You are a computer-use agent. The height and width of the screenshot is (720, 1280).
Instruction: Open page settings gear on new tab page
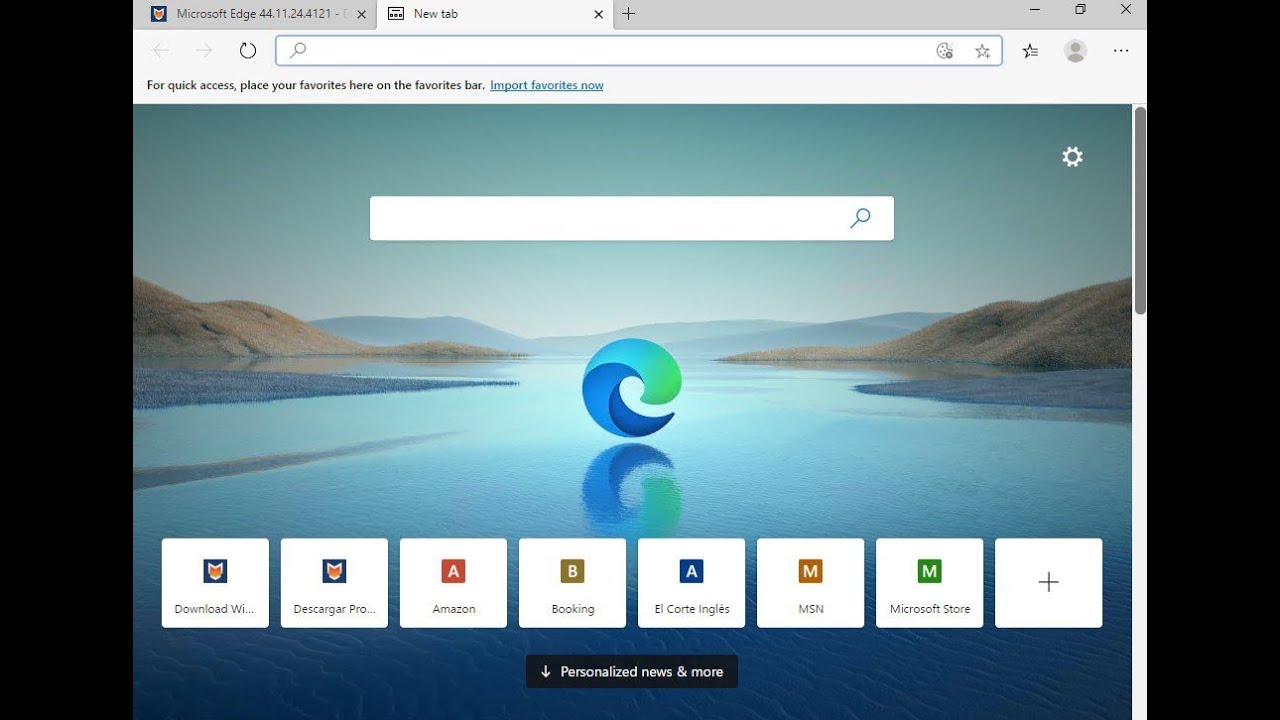(1073, 157)
